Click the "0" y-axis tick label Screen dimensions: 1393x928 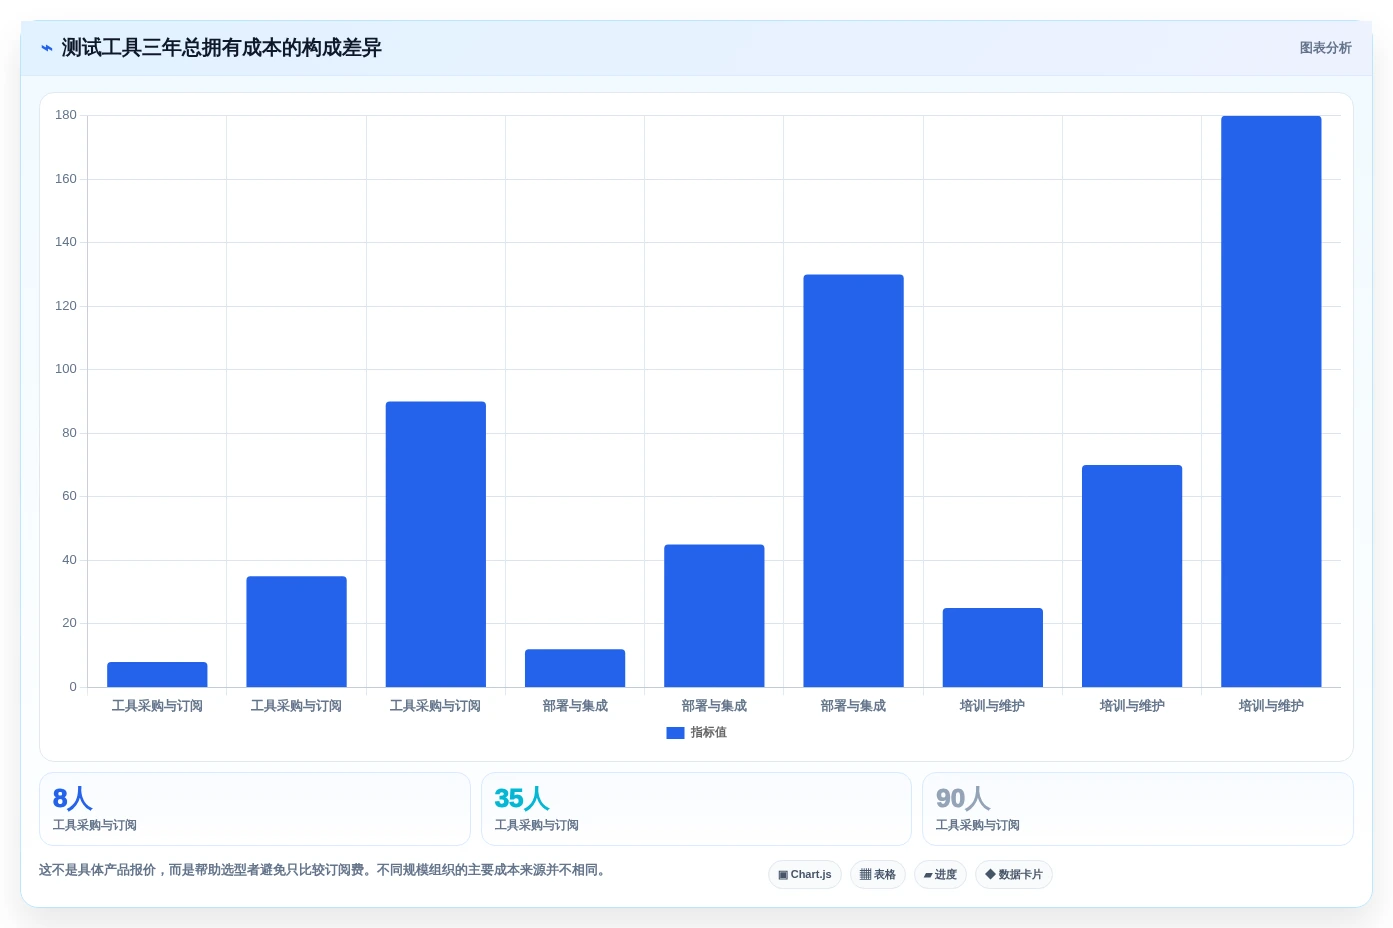tap(73, 687)
